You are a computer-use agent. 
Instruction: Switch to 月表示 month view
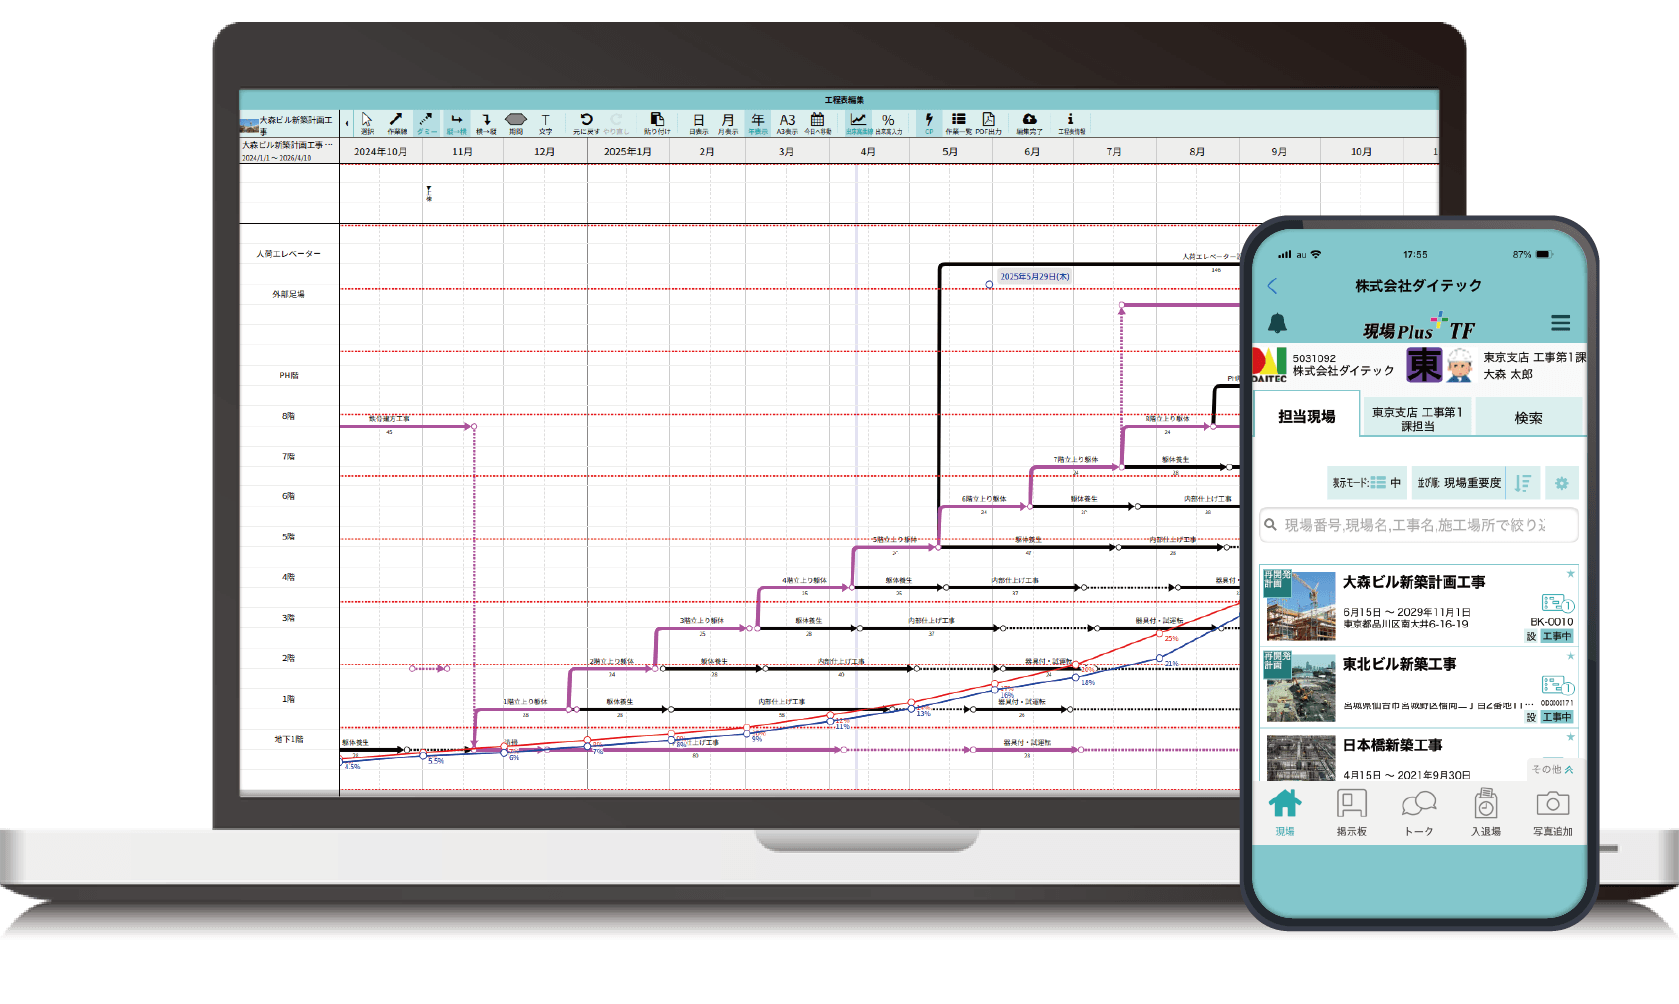point(728,123)
